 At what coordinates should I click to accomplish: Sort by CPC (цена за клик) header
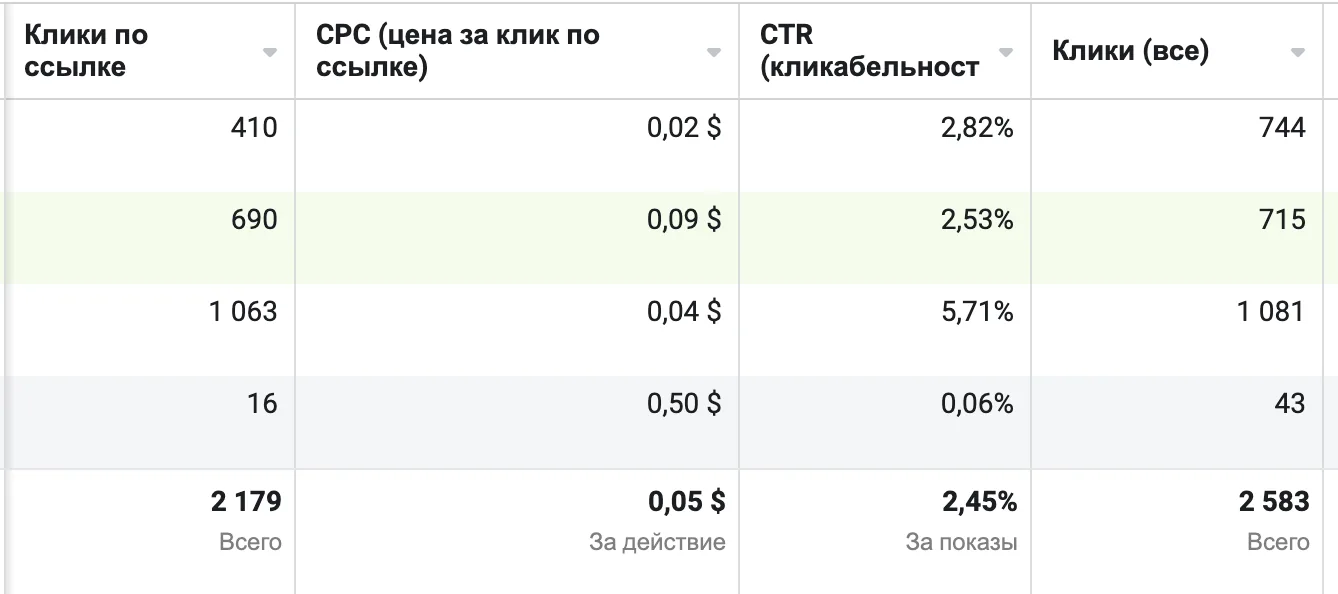(458, 51)
